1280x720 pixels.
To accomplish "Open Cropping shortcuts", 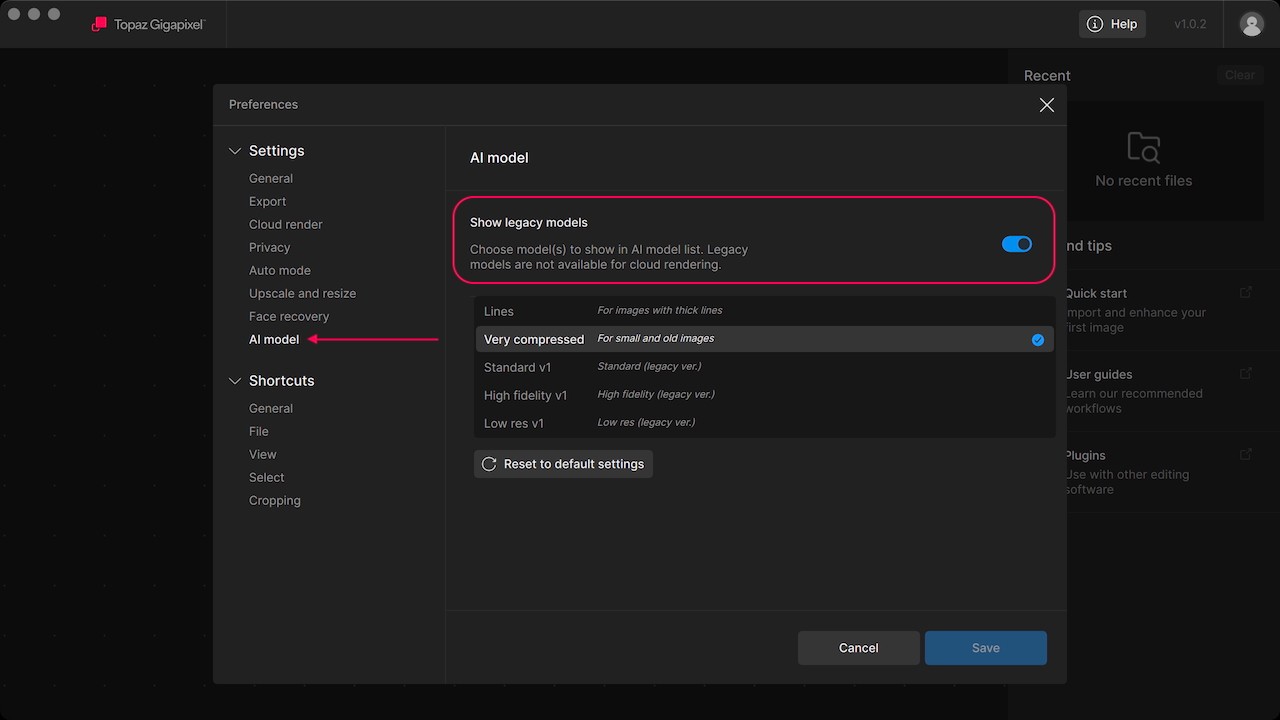I will coord(275,500).
